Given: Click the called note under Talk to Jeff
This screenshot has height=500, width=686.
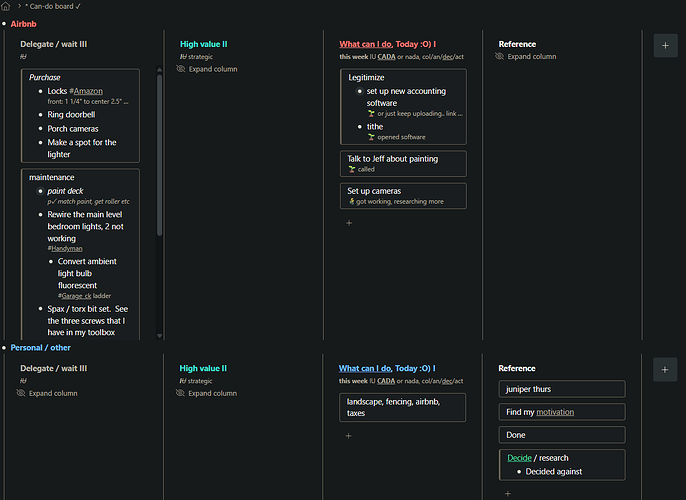Looking at the screenshot, I should click(x=366, y=169).
